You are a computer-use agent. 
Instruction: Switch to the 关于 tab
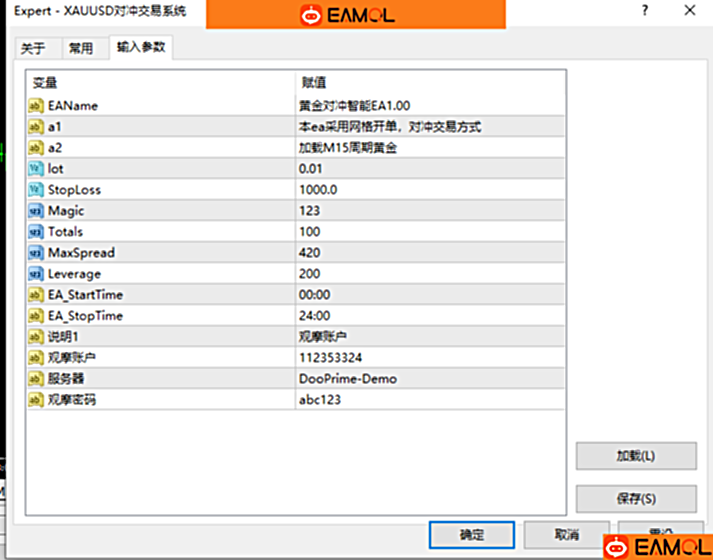pos(33,48)
